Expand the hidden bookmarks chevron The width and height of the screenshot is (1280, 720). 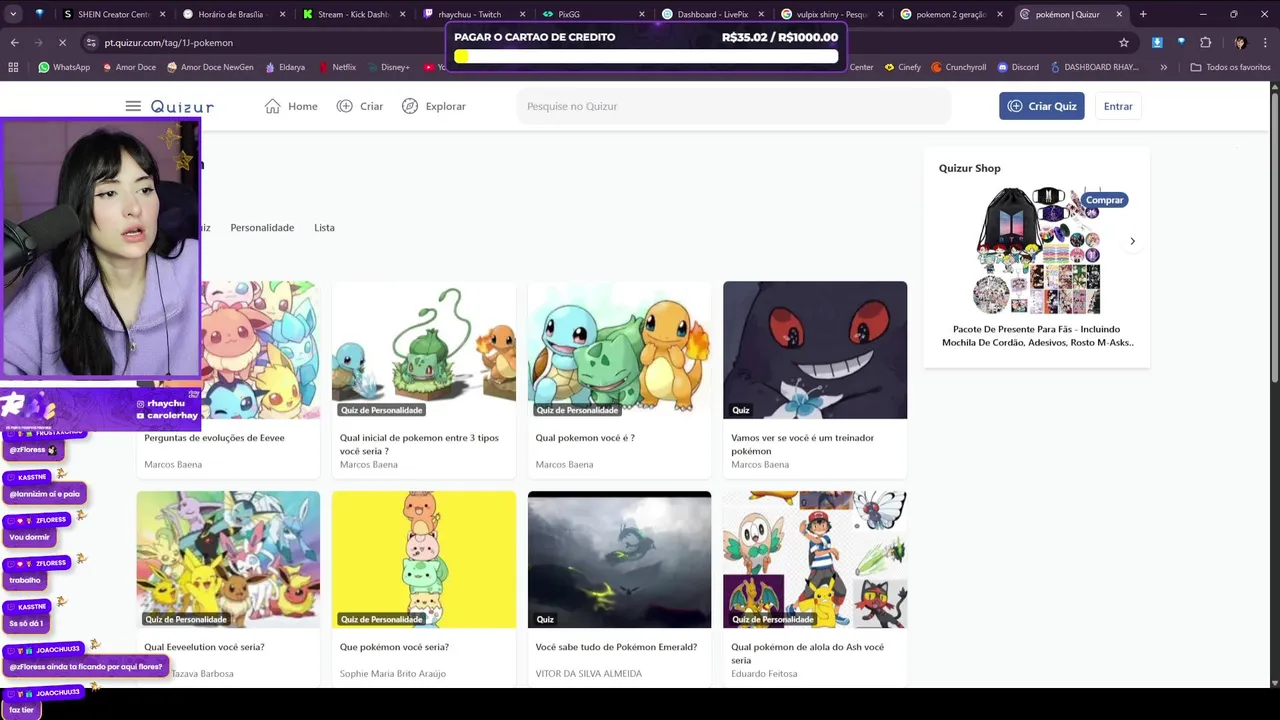(1163, 67)
